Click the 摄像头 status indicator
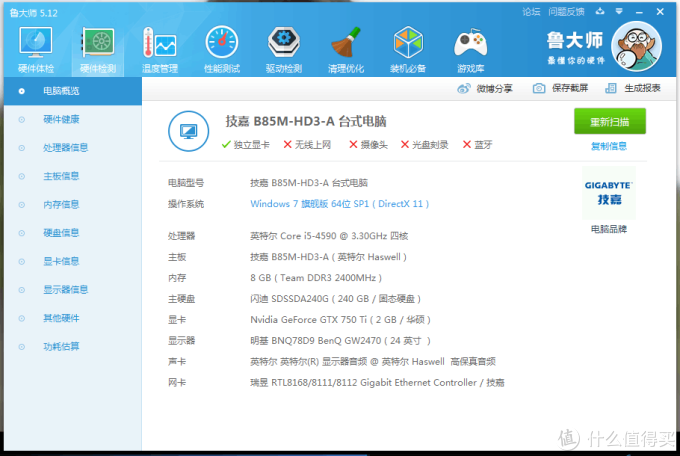Image resolution: width=680 pixels, height=456 pixels. coord(369,145)
